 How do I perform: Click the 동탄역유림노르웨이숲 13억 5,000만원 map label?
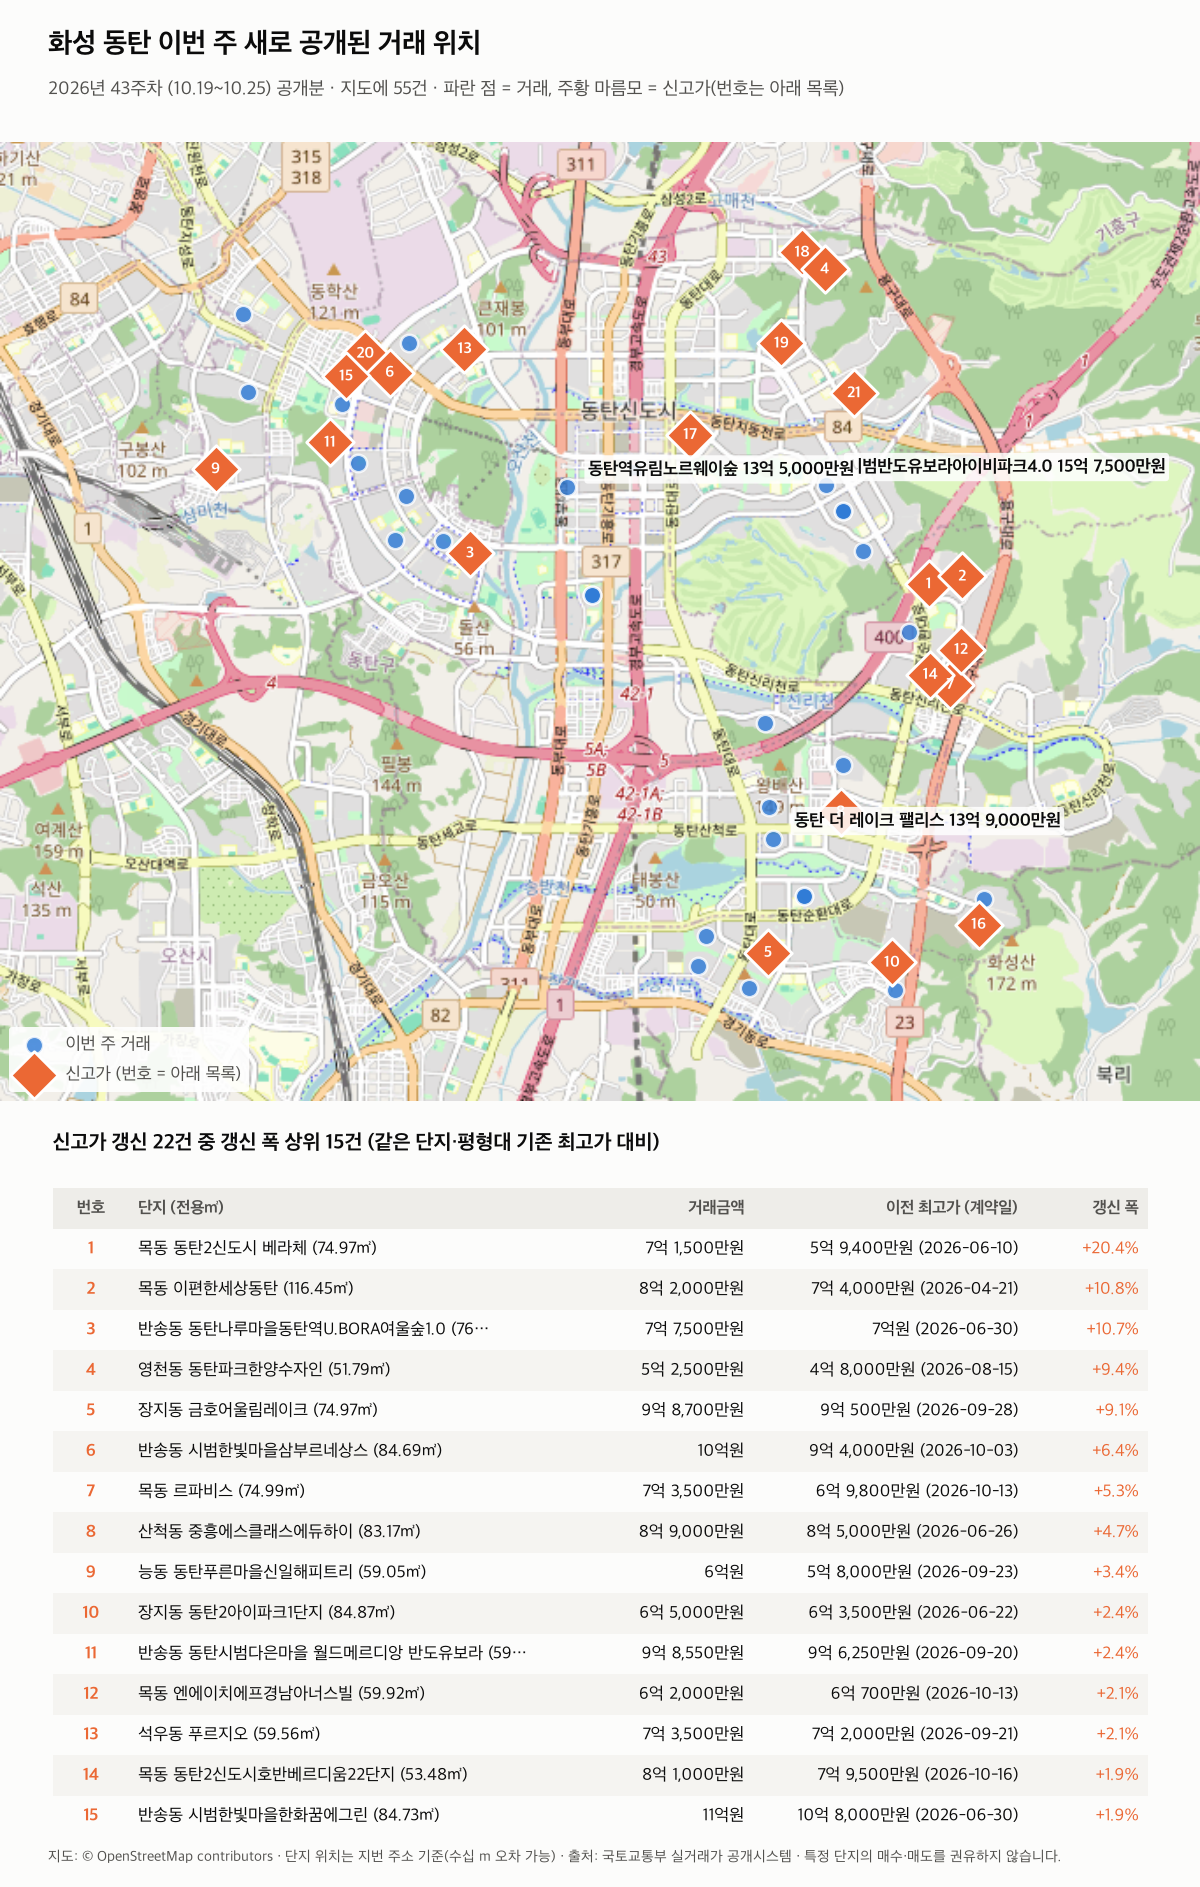point(721,467)
